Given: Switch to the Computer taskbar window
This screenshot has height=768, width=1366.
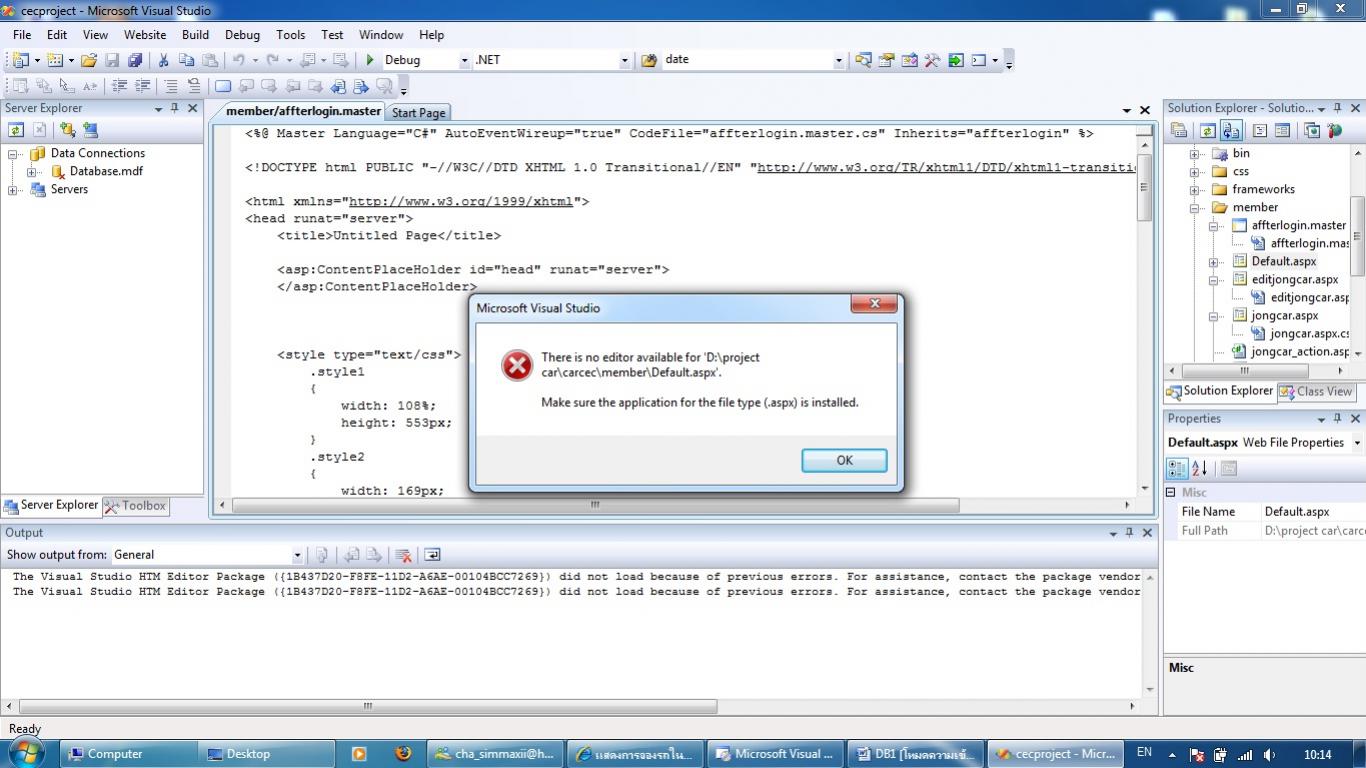Looking at the screenshot, I should 130,754.
